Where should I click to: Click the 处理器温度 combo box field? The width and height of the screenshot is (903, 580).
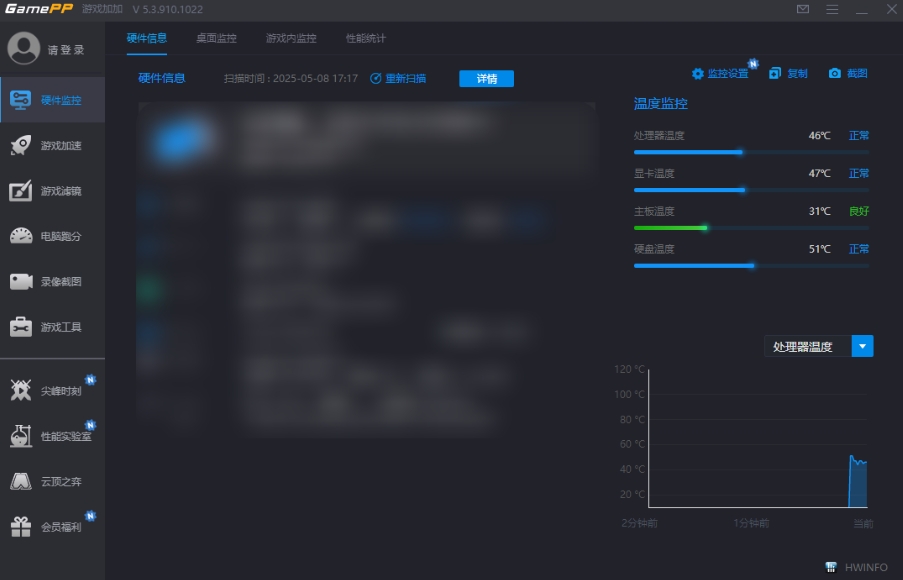(808, 346)
